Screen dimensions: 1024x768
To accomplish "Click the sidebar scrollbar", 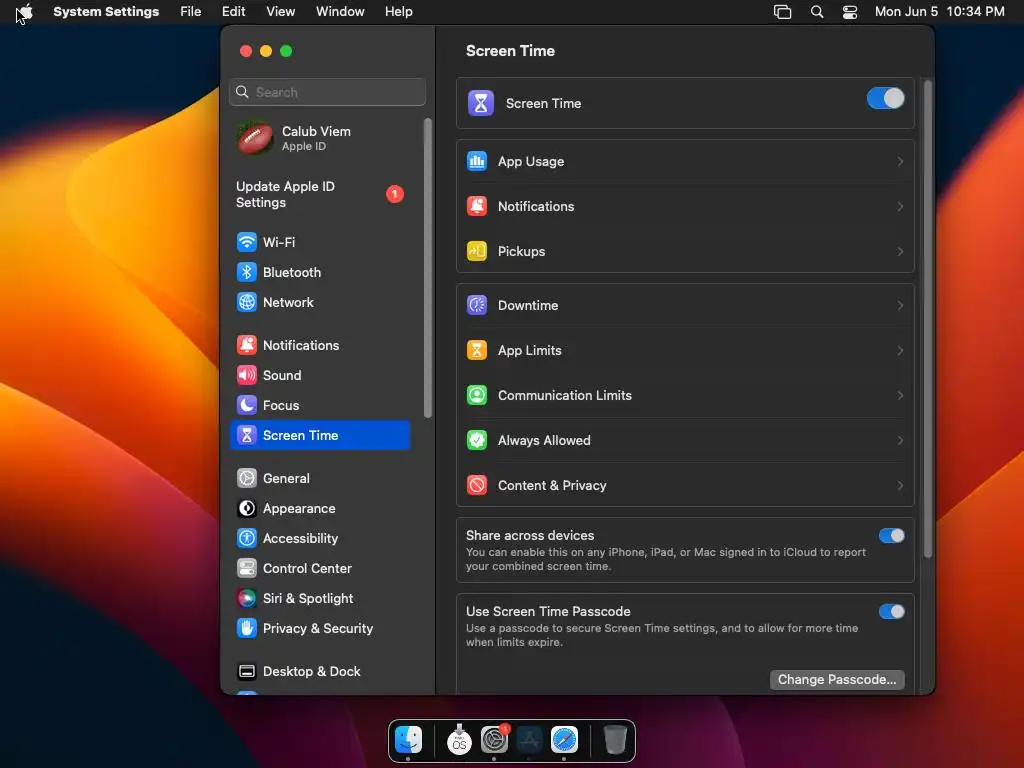I will 428,268.
